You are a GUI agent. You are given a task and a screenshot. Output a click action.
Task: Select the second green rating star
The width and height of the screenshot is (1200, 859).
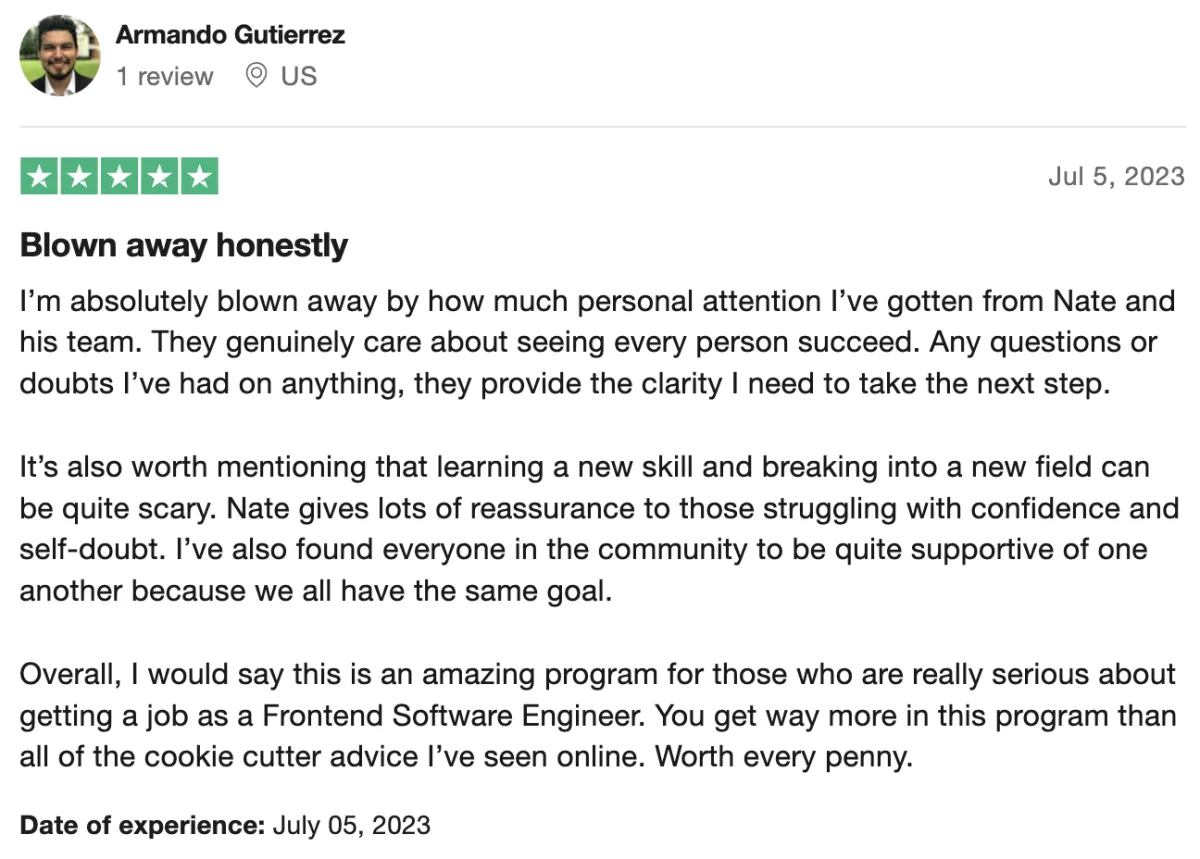point(79,176)
